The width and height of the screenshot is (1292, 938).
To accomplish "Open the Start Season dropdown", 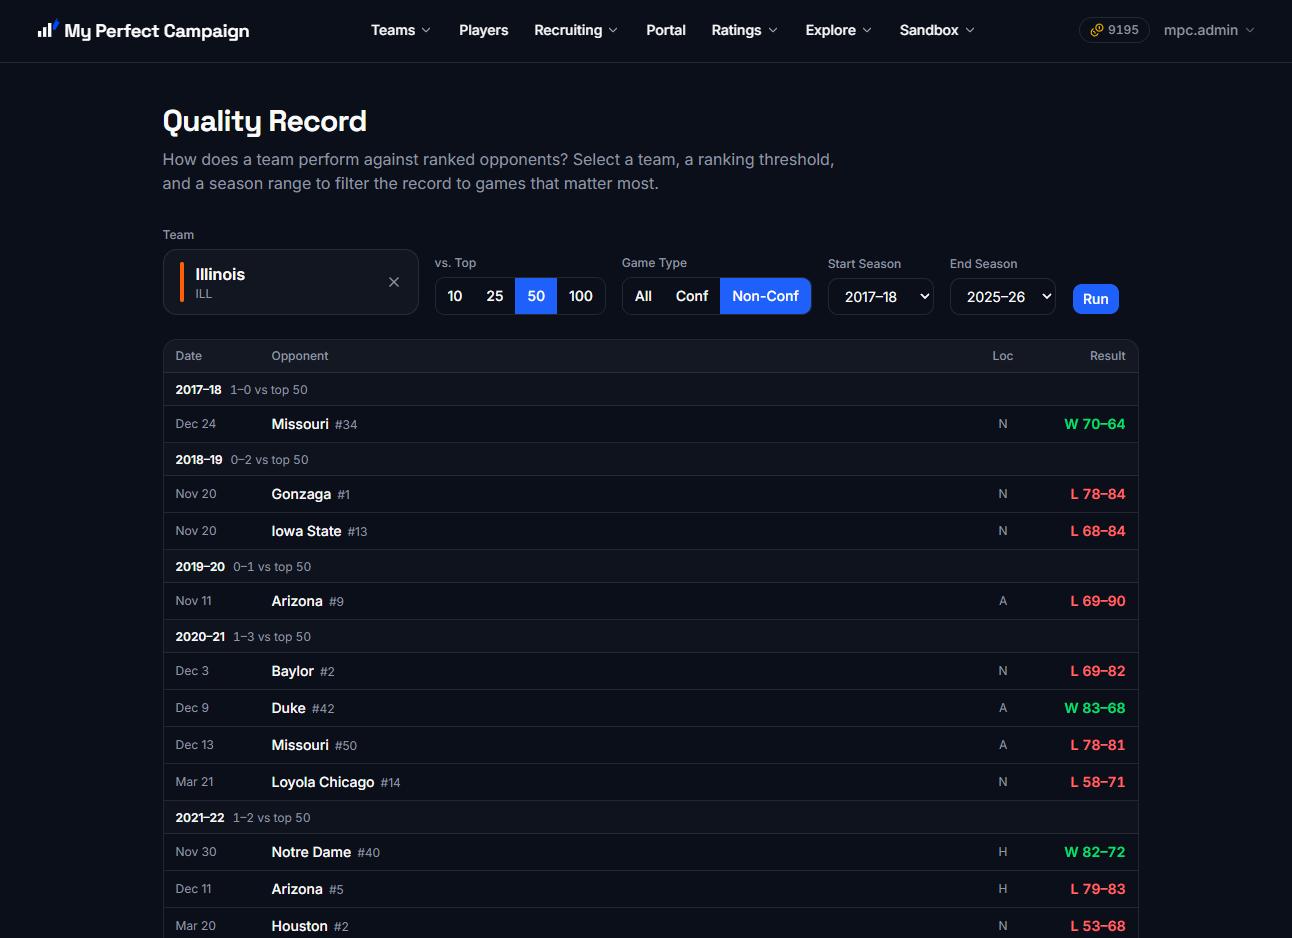I will (881, 297).
